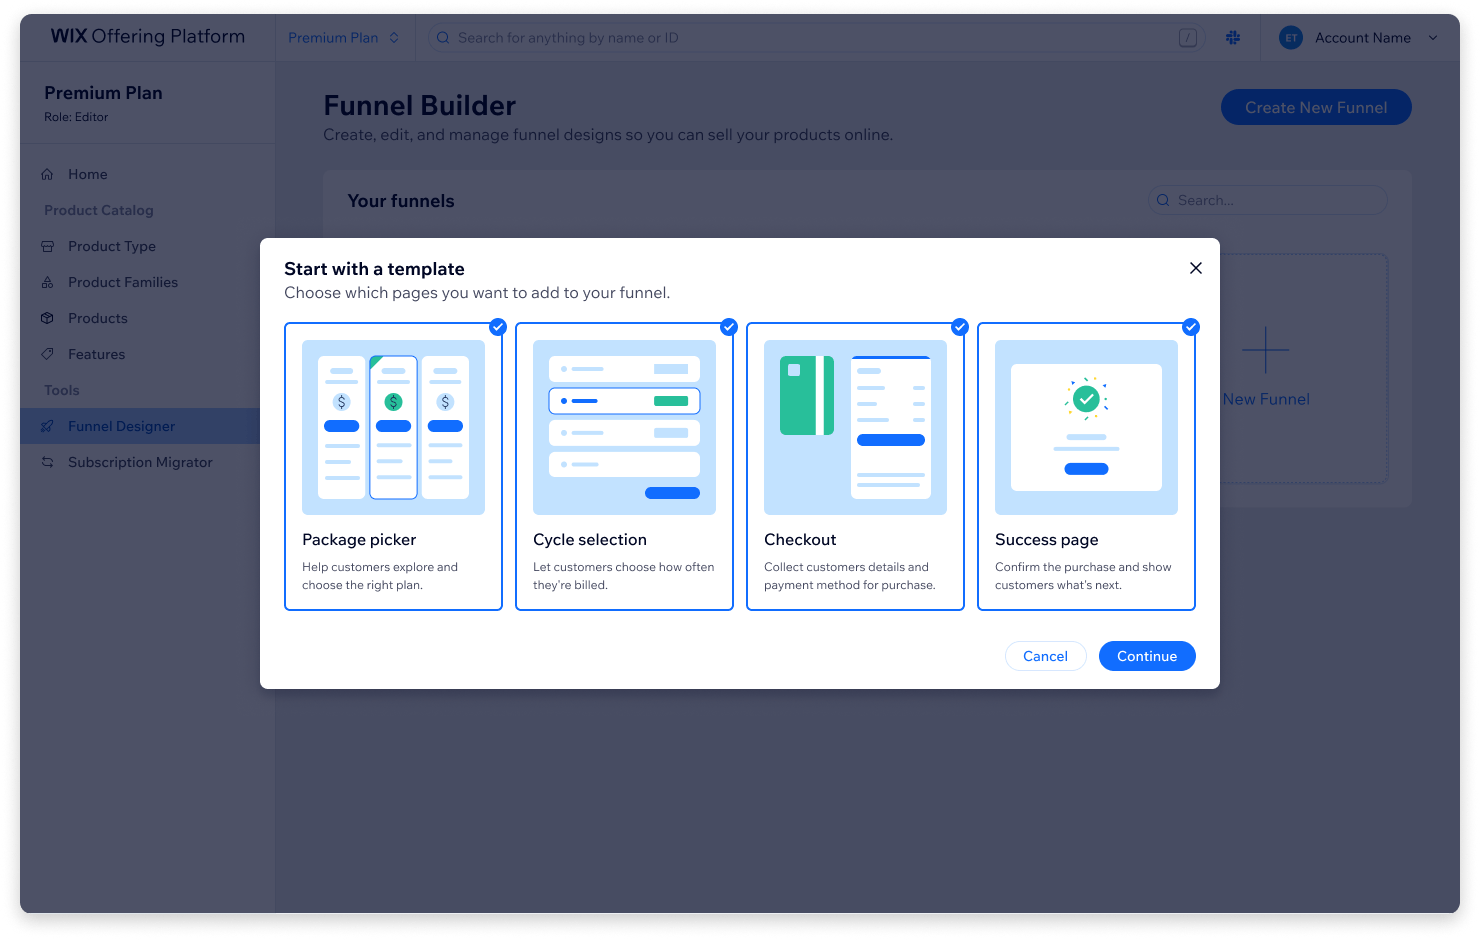Viewport: 1480px width, 940px height.
Task: Uncheck the Checkout template checkmark
Action: tap(960, 327)
